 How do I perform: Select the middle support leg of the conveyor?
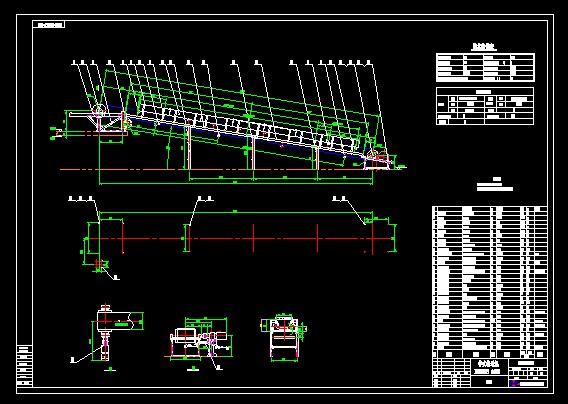[x=252, y=153]
